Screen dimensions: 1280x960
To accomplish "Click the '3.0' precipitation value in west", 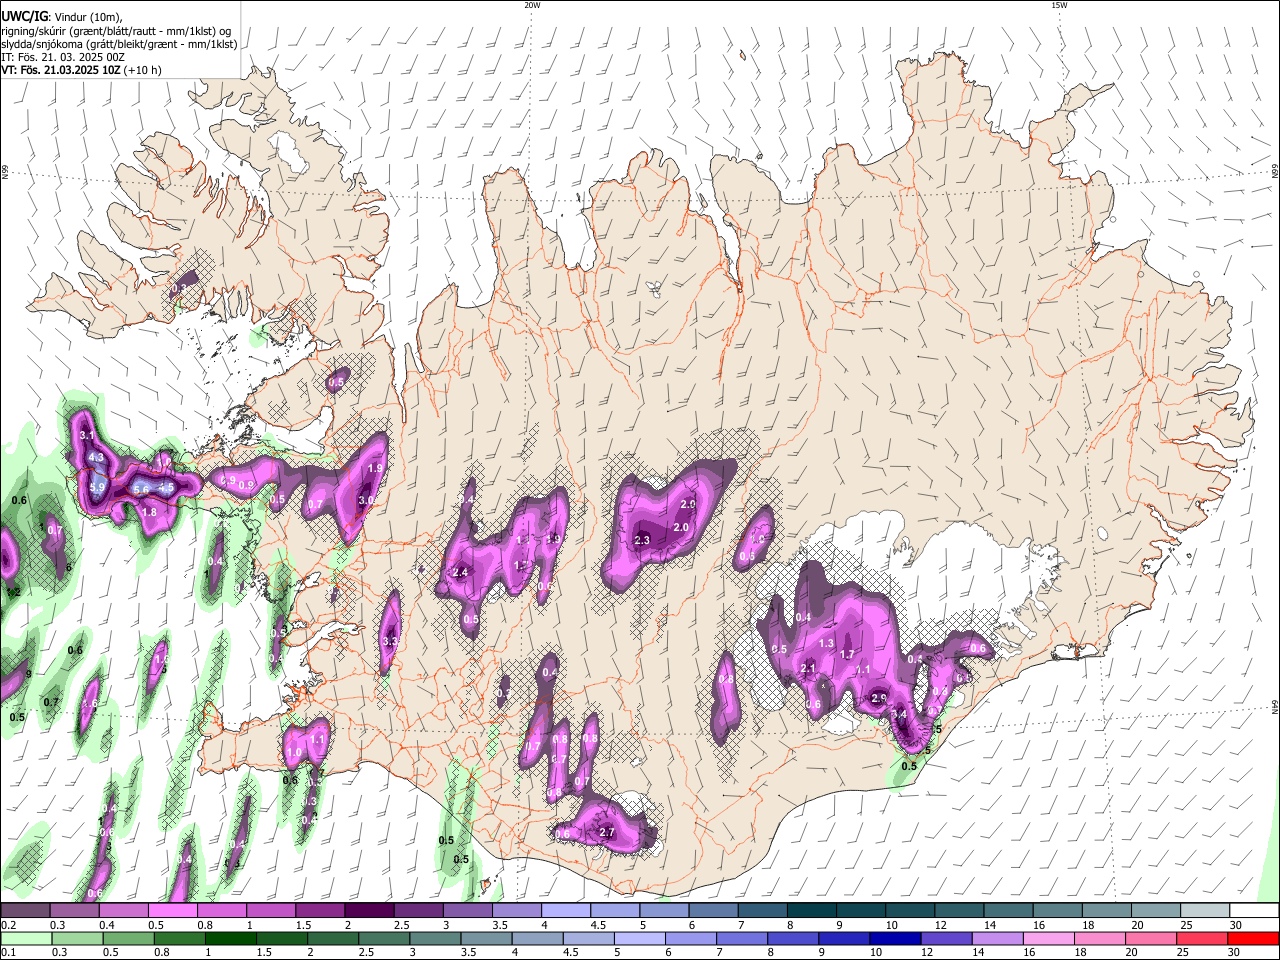I will 366,500.
